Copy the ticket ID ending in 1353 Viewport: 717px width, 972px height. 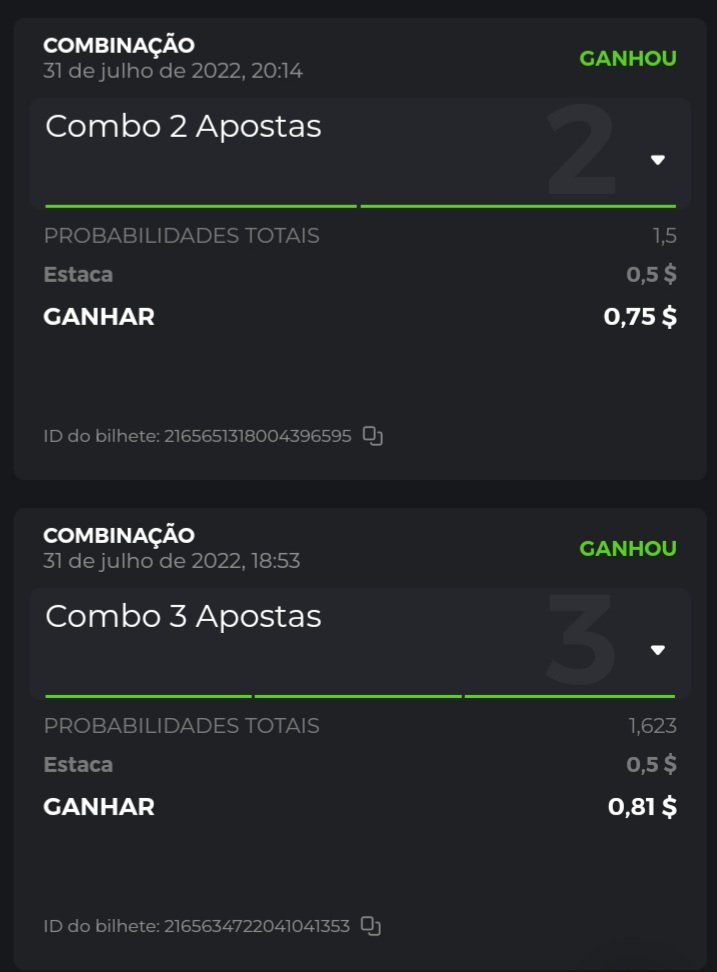pyautogui.click(x=370, y=925)
